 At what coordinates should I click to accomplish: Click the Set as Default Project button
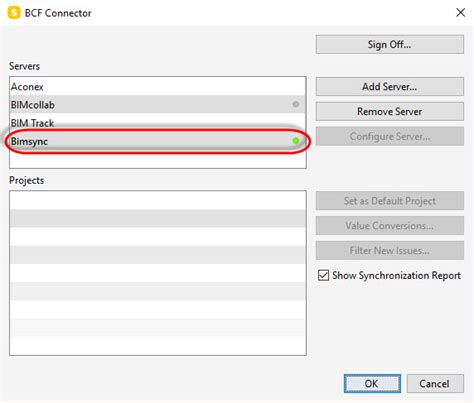tap(390, 201)
